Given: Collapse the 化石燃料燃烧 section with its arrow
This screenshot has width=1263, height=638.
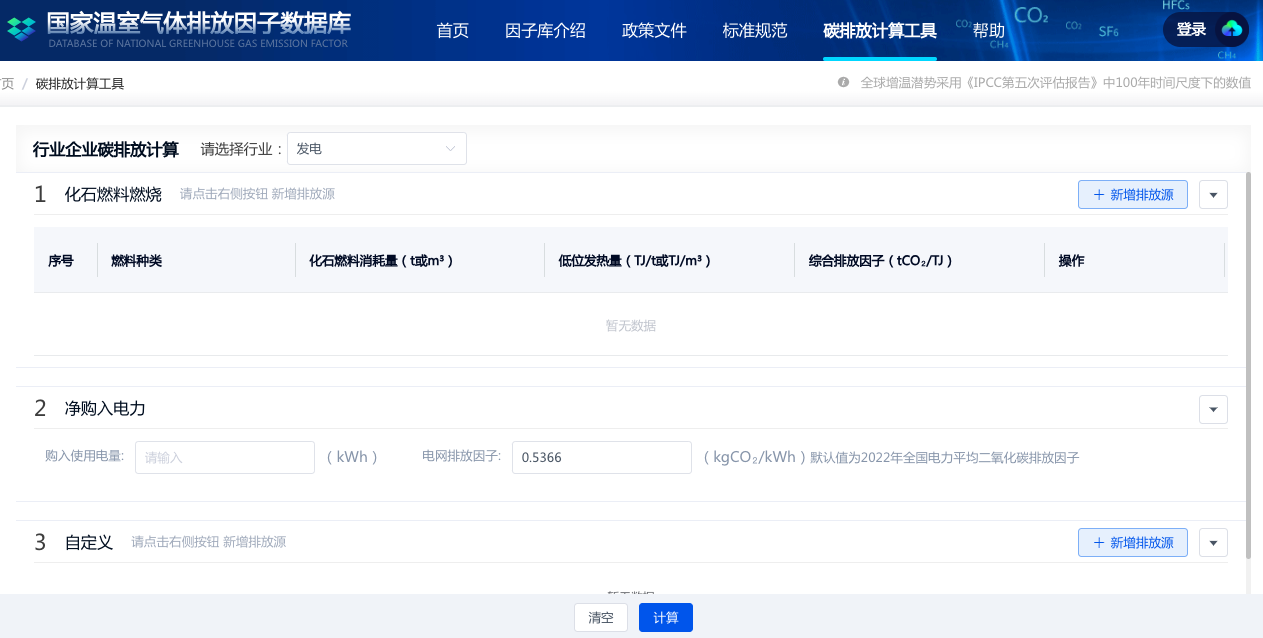Looking at the screenshot, I should click(1213, 195).
